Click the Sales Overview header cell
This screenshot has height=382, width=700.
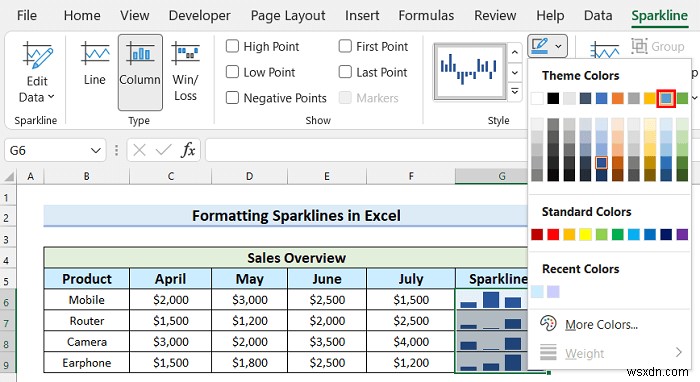coord(286,258)
